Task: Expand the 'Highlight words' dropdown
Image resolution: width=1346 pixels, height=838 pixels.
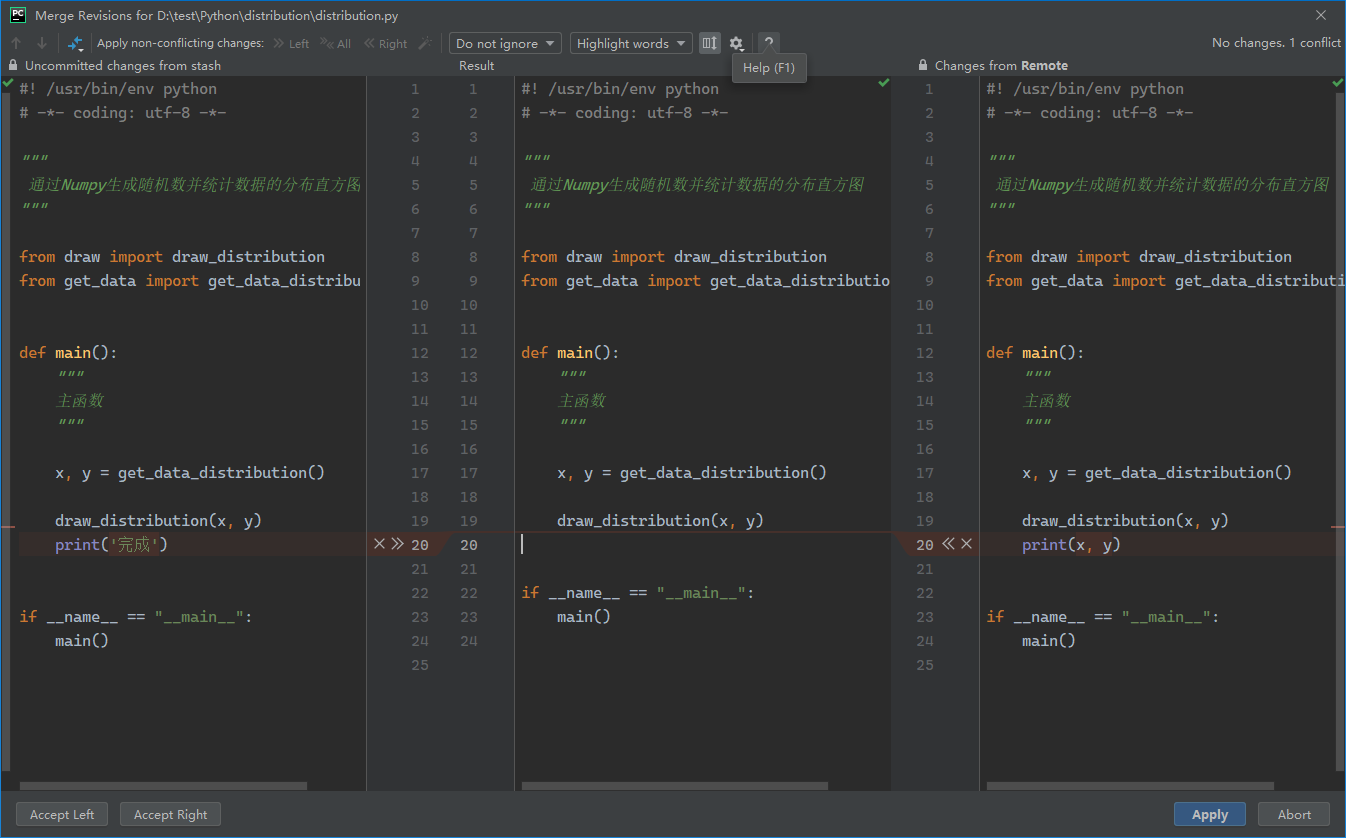Action: [x=630, y=43]
